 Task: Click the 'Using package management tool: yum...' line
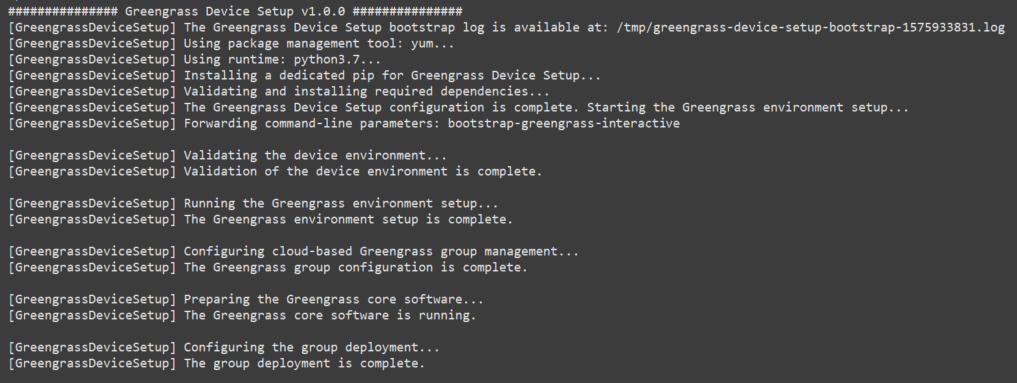pyautogui.click(x=232, y=43)
